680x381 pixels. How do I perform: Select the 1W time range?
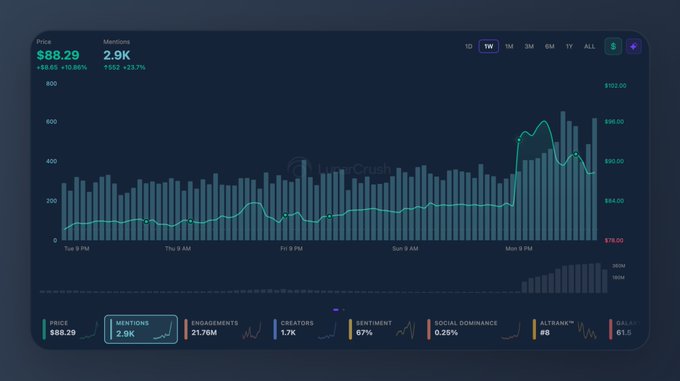pyautogui.click(x=488, y=46)
